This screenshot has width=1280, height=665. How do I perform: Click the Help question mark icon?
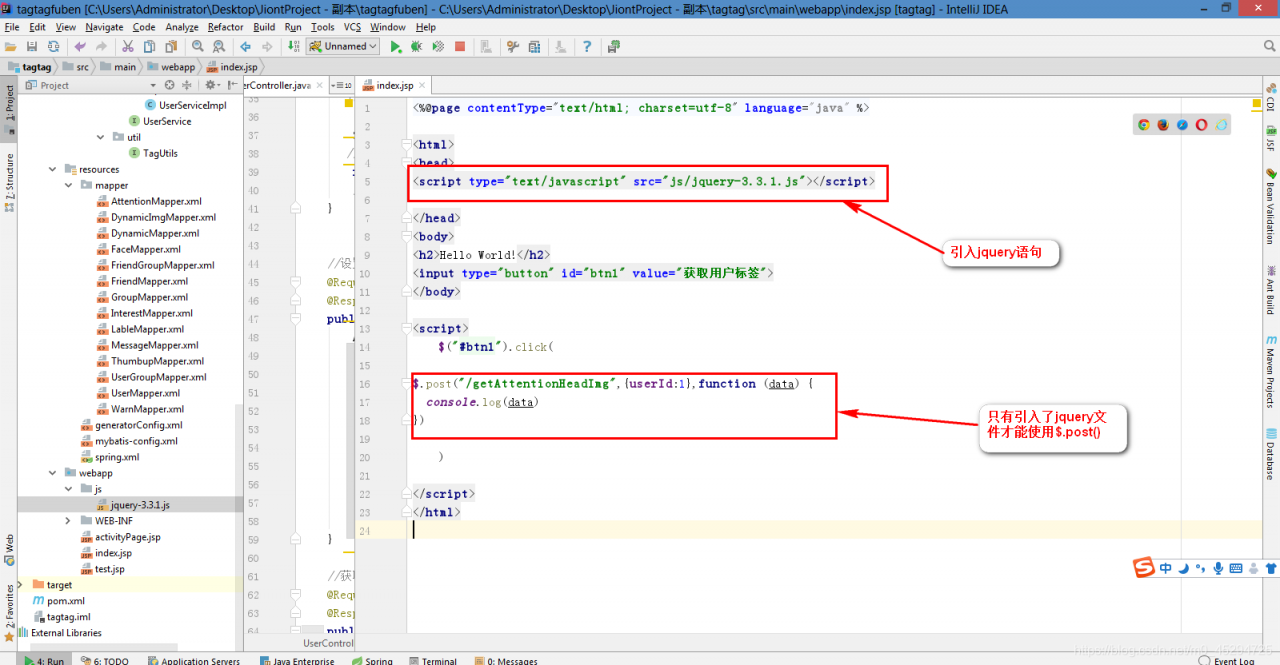coord(587,46)
